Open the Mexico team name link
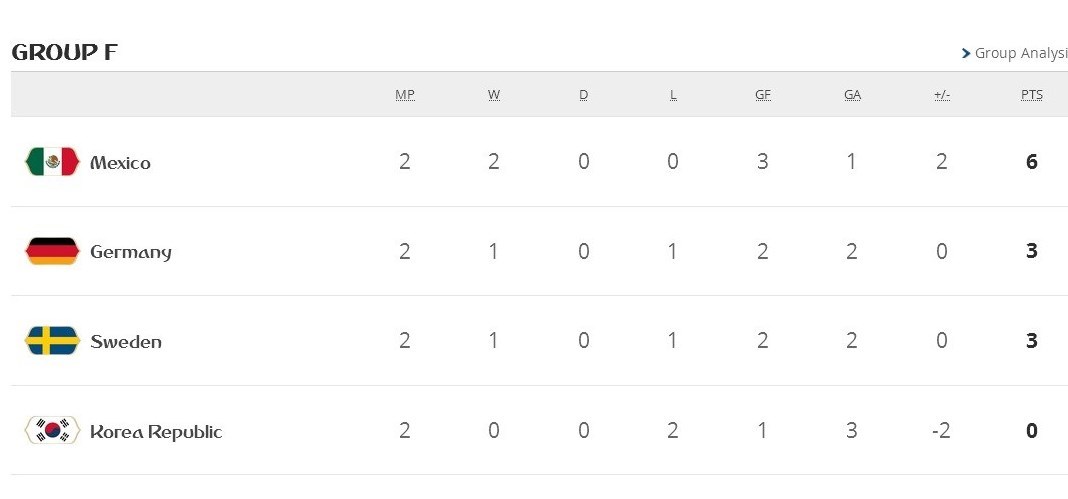Image resolution: width=1068 pixels, height=499 pixels. 120,163
